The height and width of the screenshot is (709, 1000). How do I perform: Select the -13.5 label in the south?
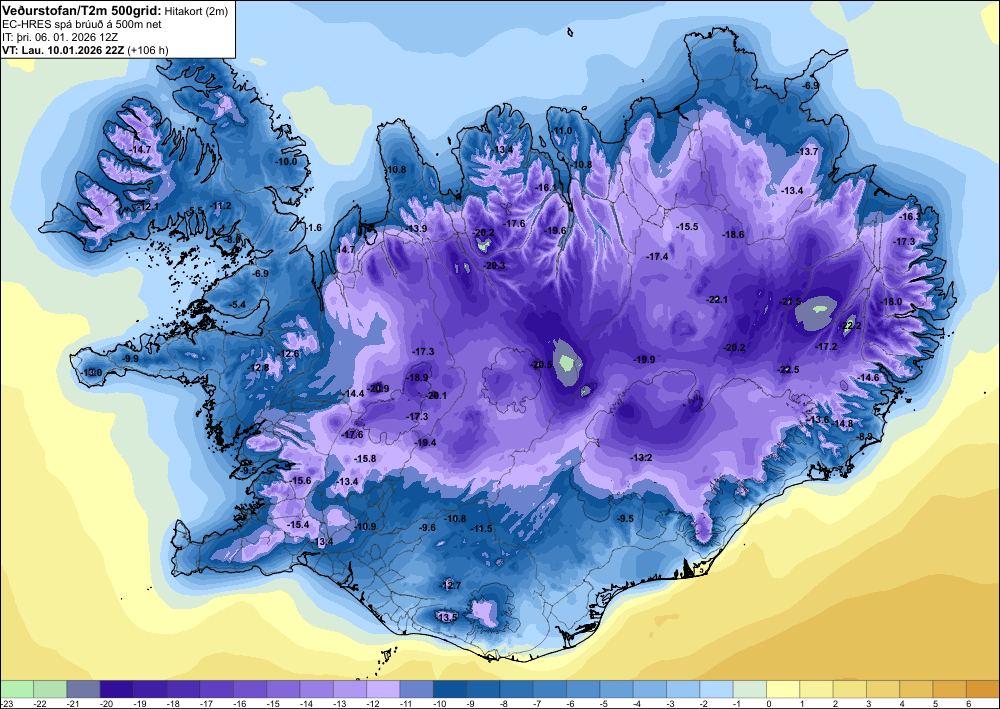(x=447, y=617)
